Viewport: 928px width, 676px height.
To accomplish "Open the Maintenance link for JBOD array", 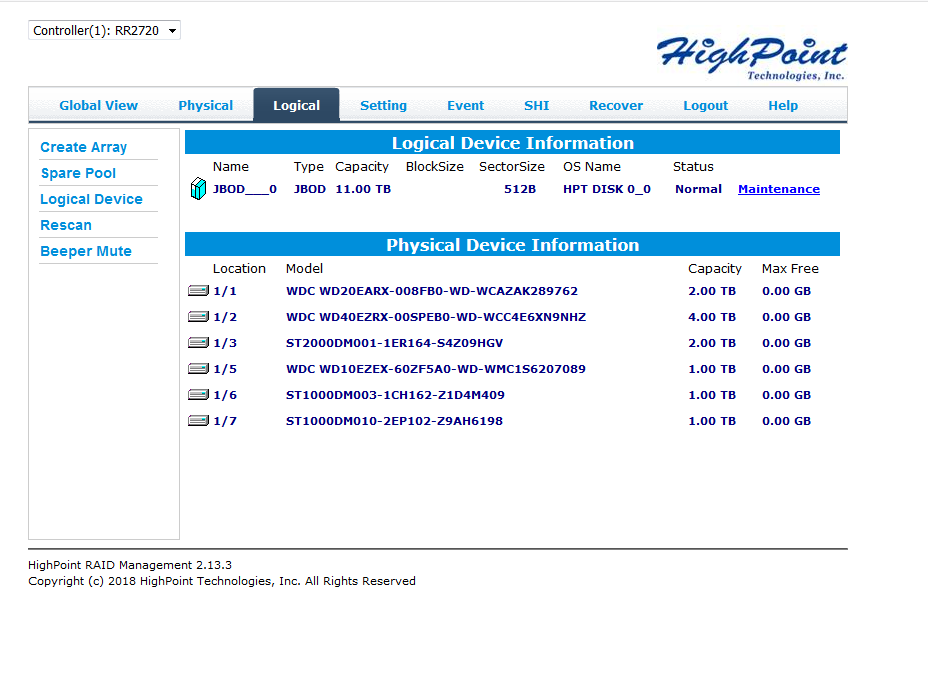I will point(779,189).
